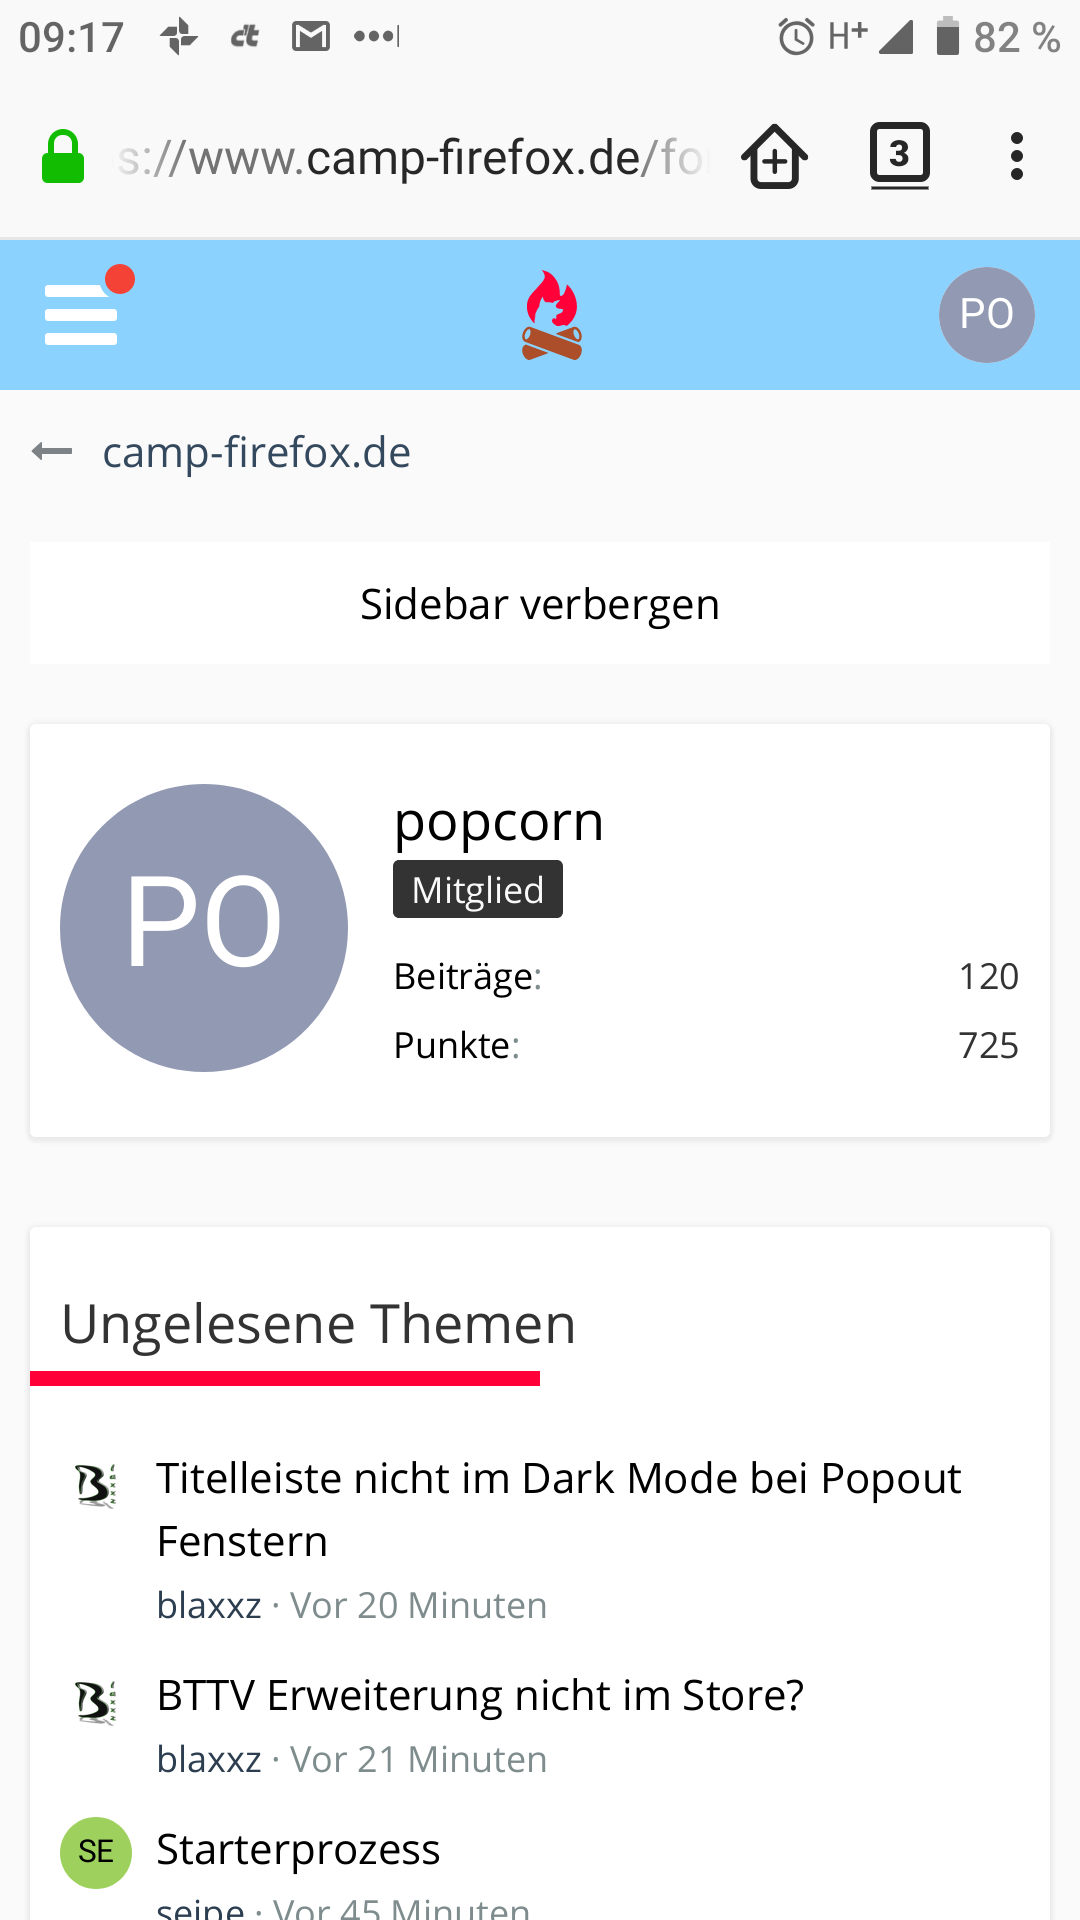Image resolution: width=1080 pixels, height=1920 pixels.
Task: Tap the green lock security icon
Action: point(63,157)
